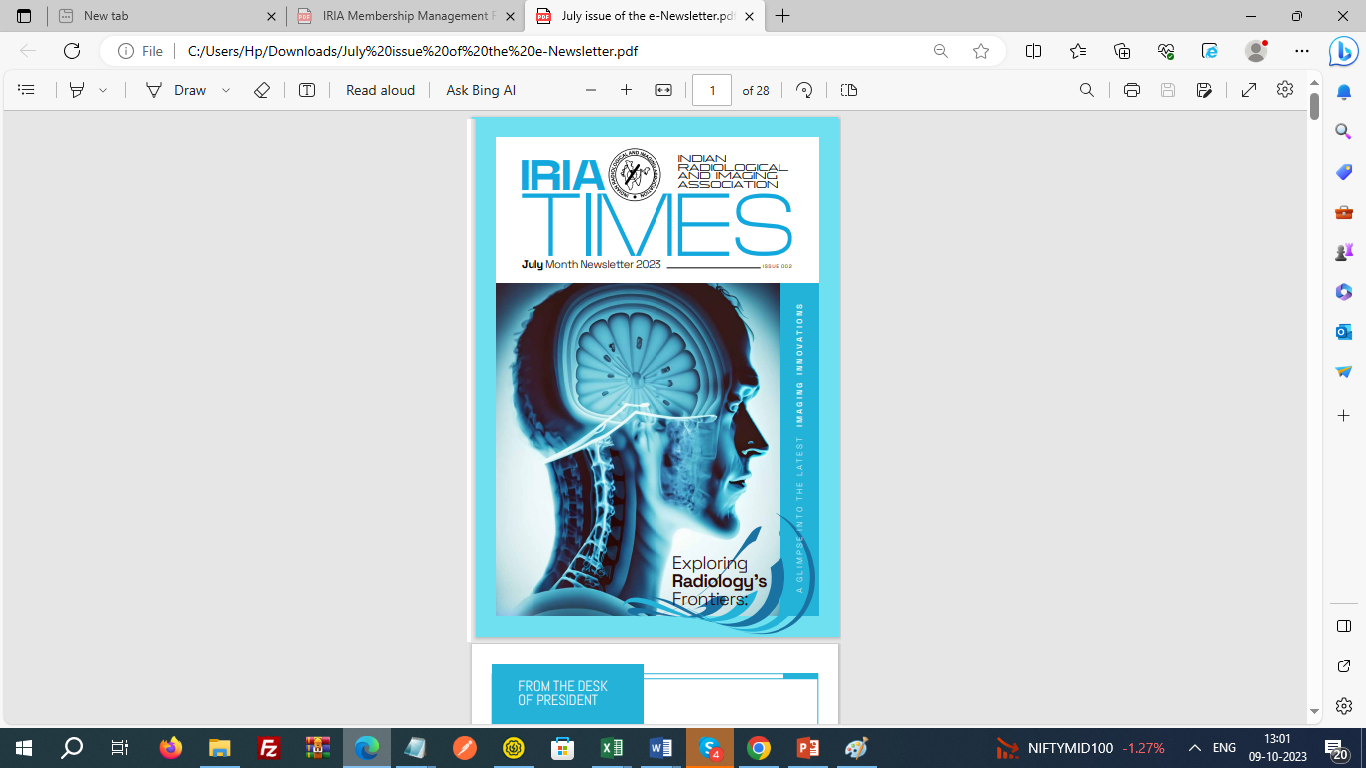The image size is (1366, 768).
Task: Select the Draw tool
Action: (x=176, y=90)
